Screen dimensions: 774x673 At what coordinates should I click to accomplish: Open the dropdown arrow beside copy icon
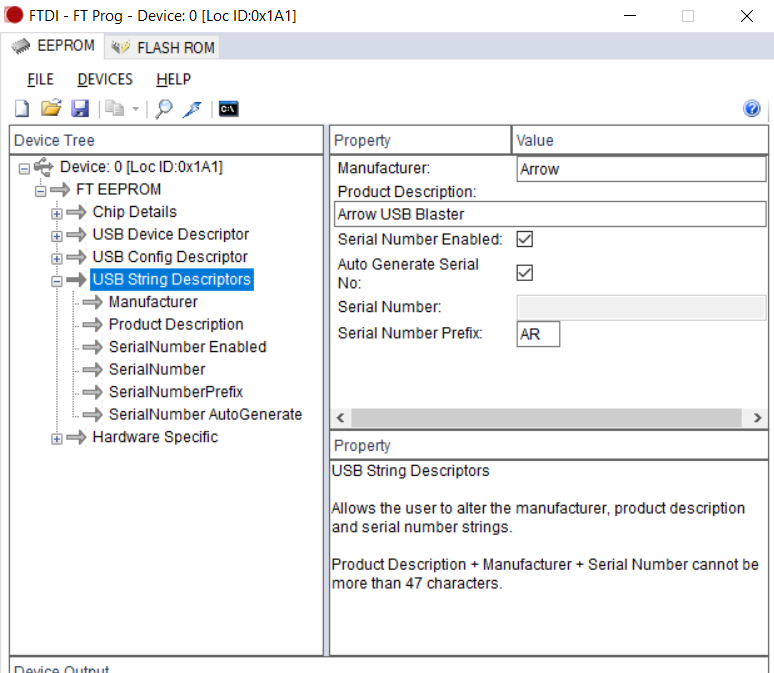pos(136,109)
